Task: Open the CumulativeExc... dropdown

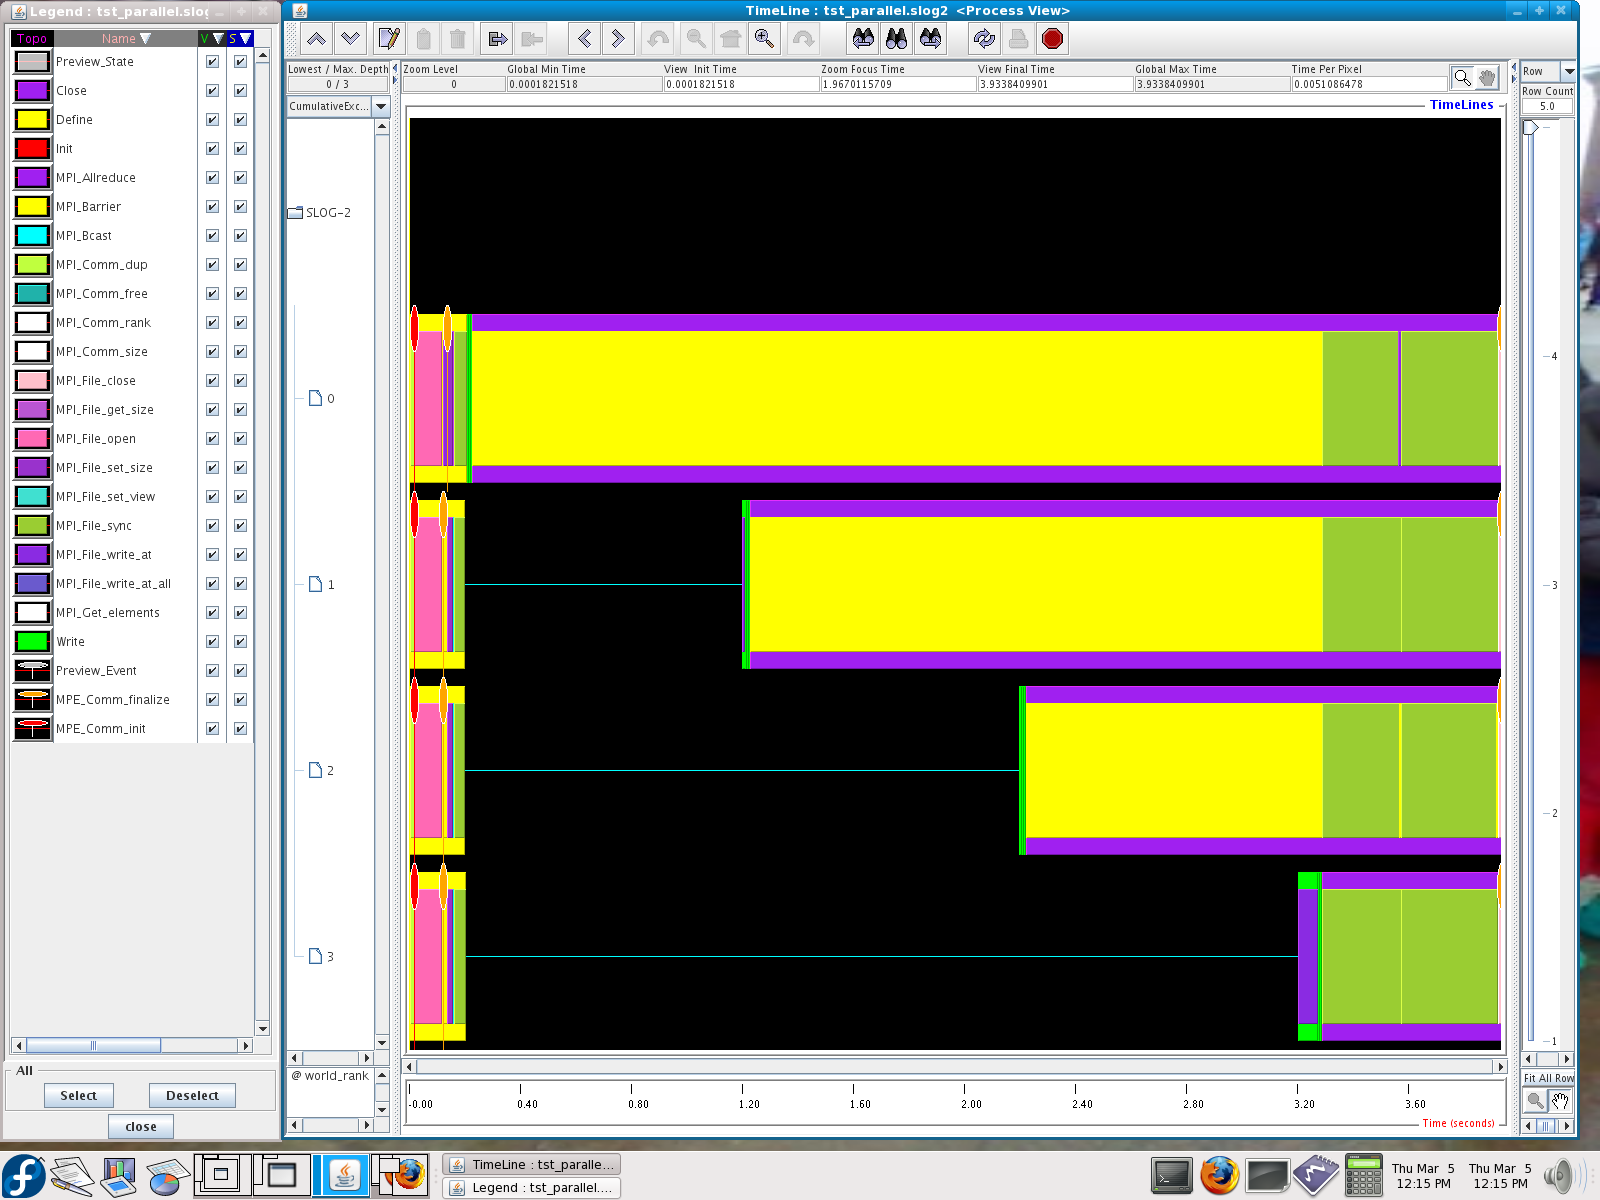Action: 381,106
